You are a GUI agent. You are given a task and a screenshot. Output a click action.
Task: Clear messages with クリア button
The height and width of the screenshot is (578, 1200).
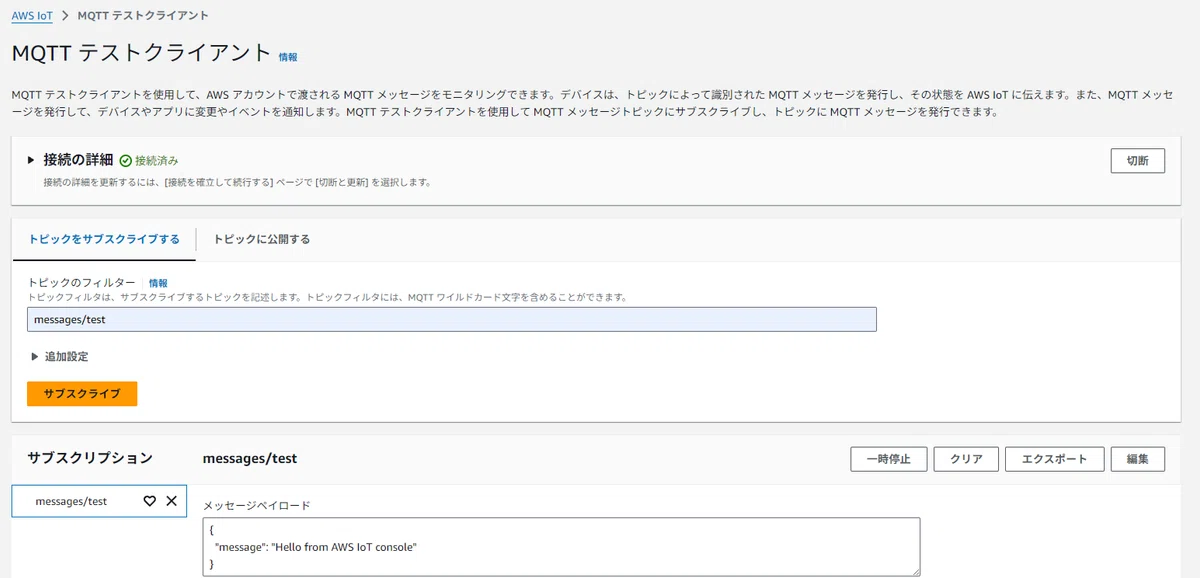[966, 459]
